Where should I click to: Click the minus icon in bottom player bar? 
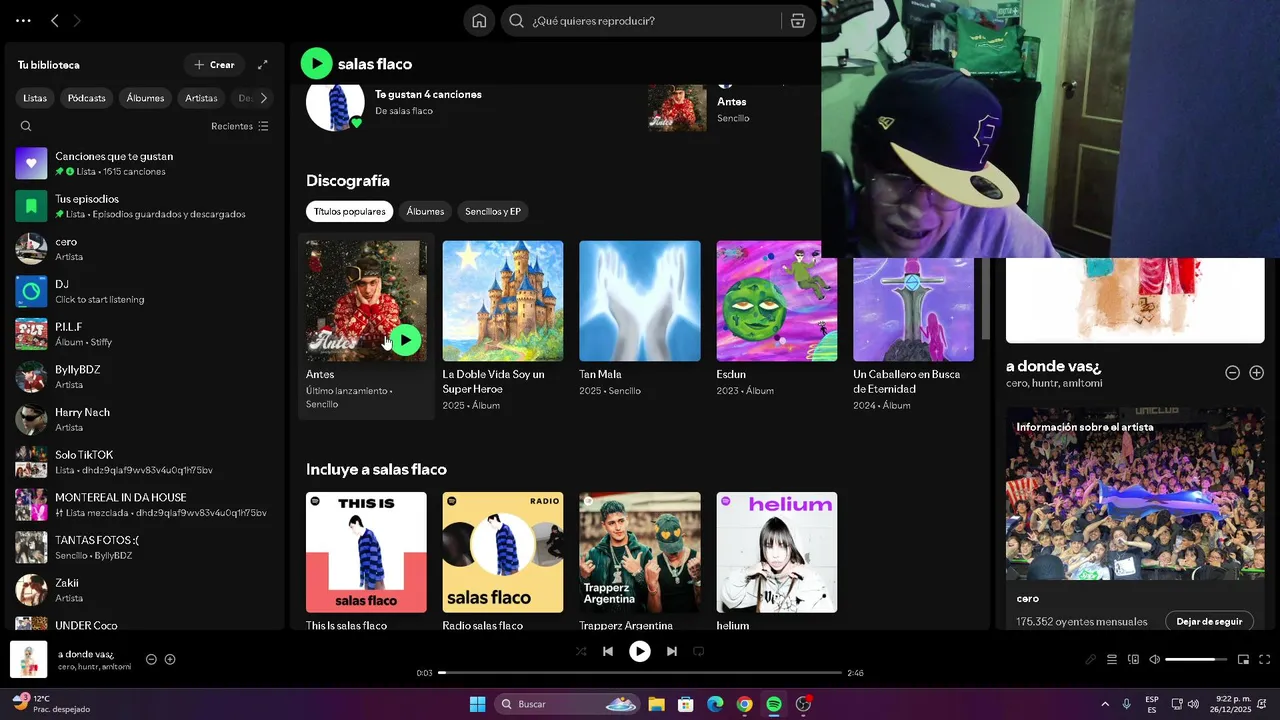coord(151,659)
